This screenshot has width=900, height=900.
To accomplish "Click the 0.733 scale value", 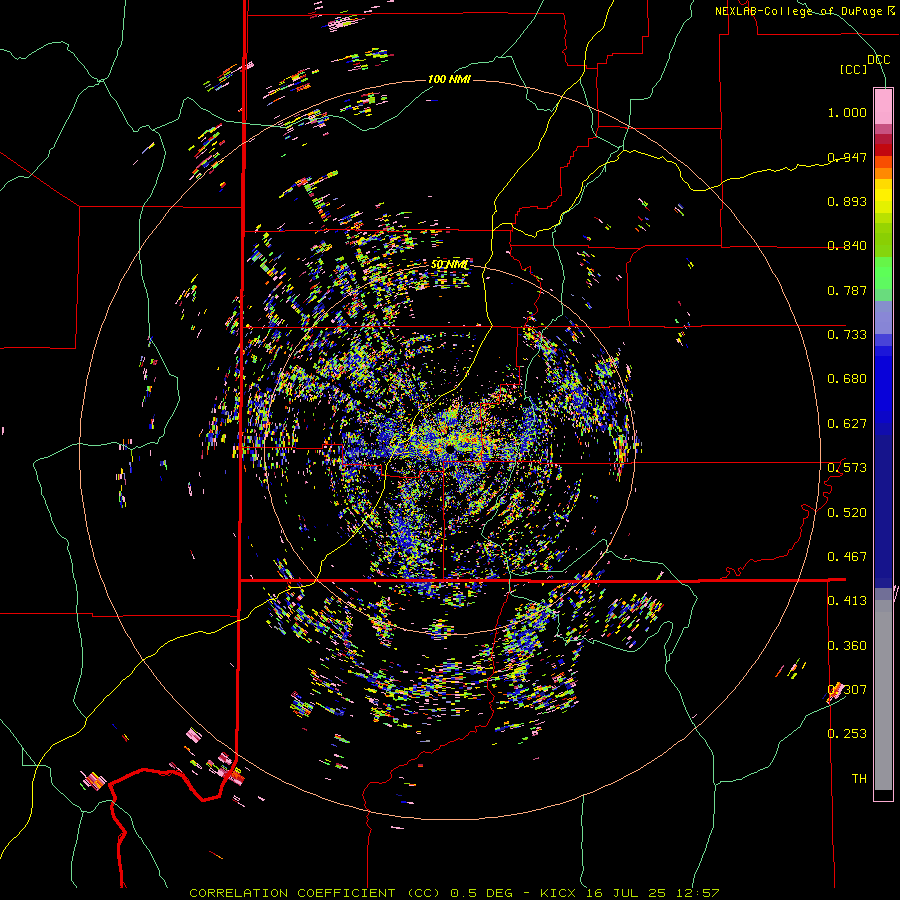I will [847, 335].
